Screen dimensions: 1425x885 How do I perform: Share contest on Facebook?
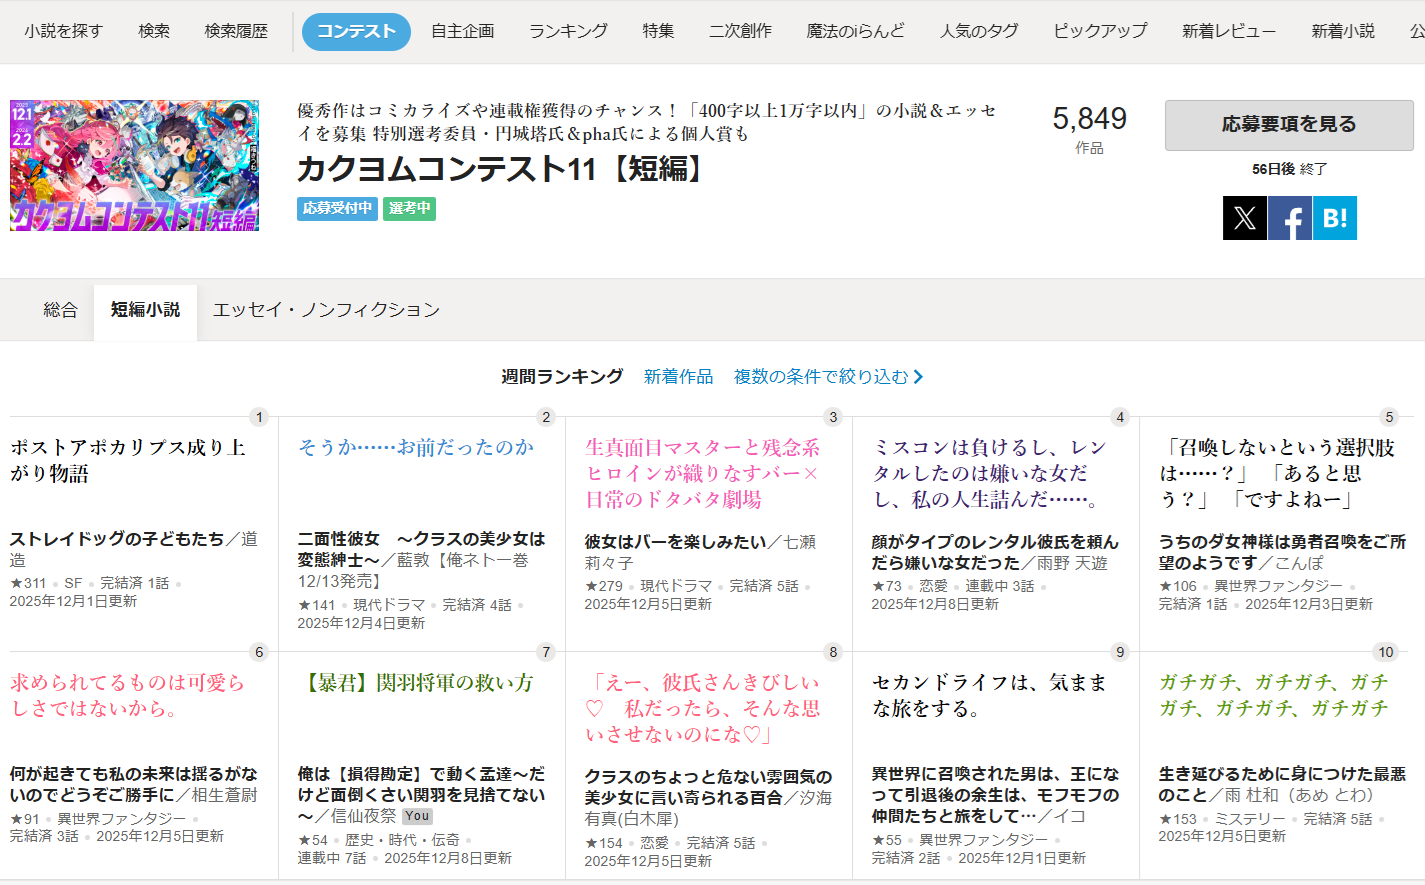pos(1290,218)
